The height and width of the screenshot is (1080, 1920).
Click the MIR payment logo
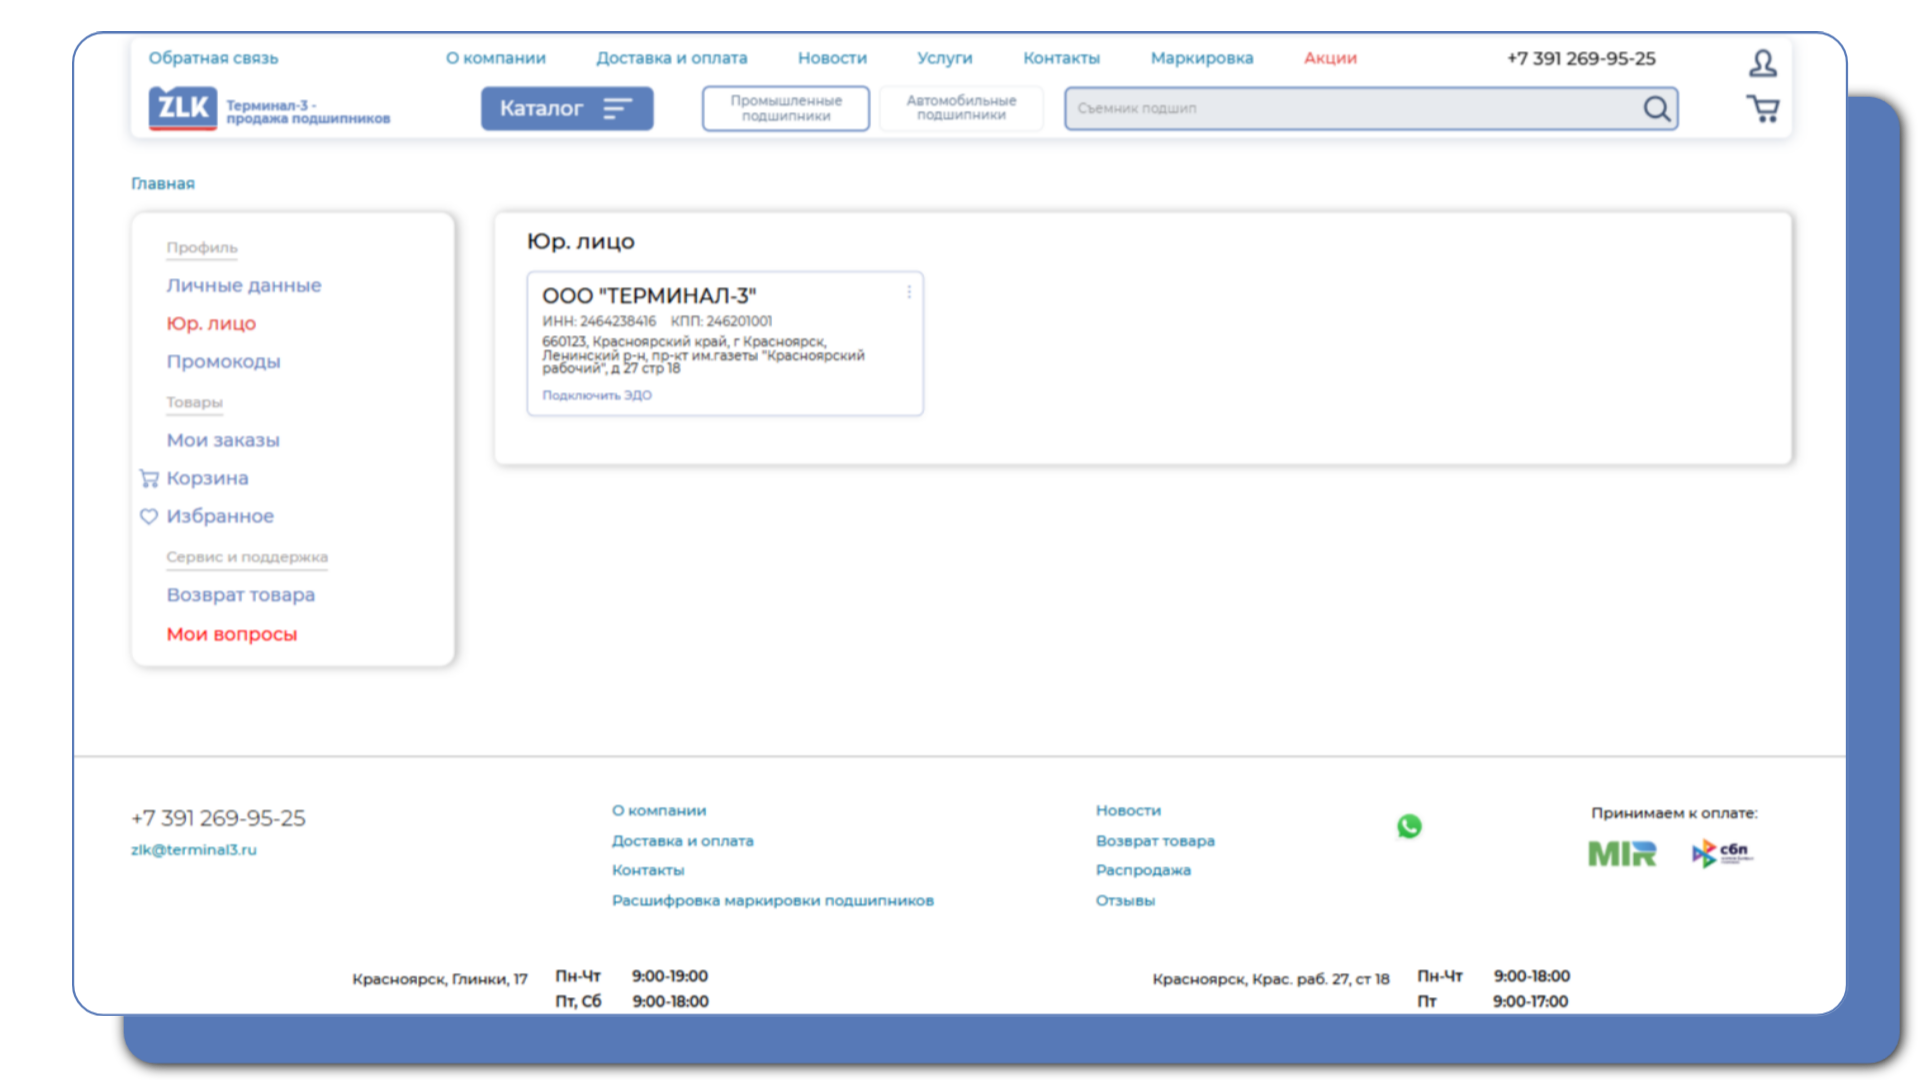tap(1621, 854)
